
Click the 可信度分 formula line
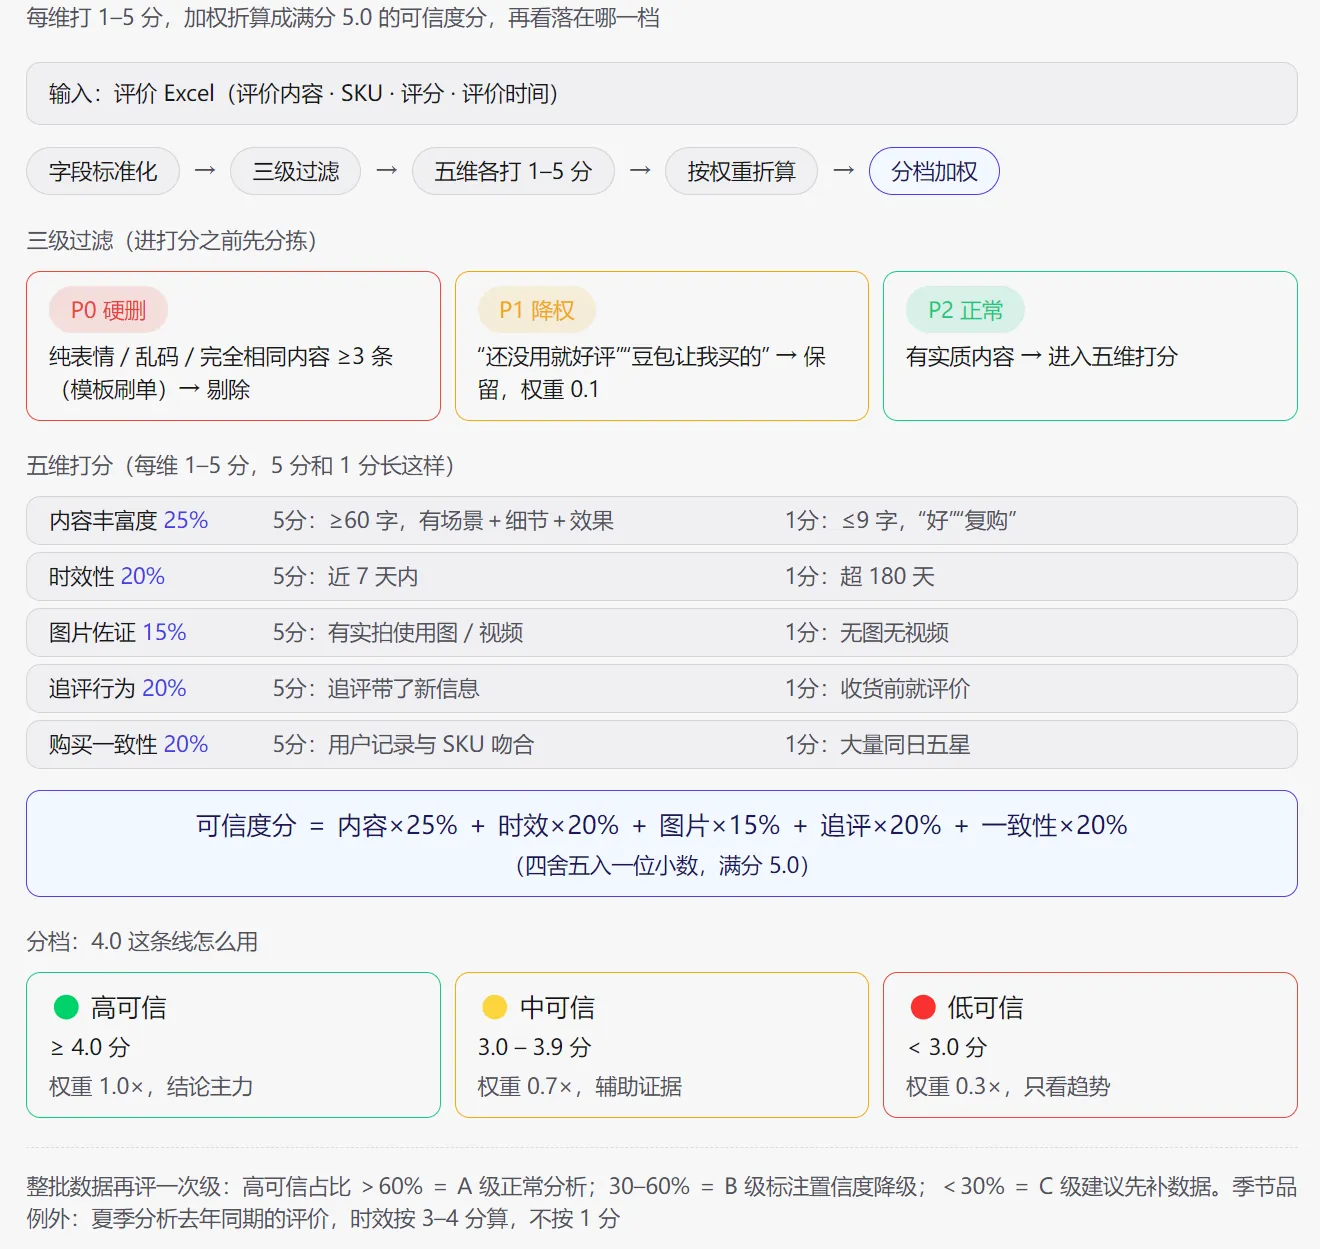click(662, 826)
